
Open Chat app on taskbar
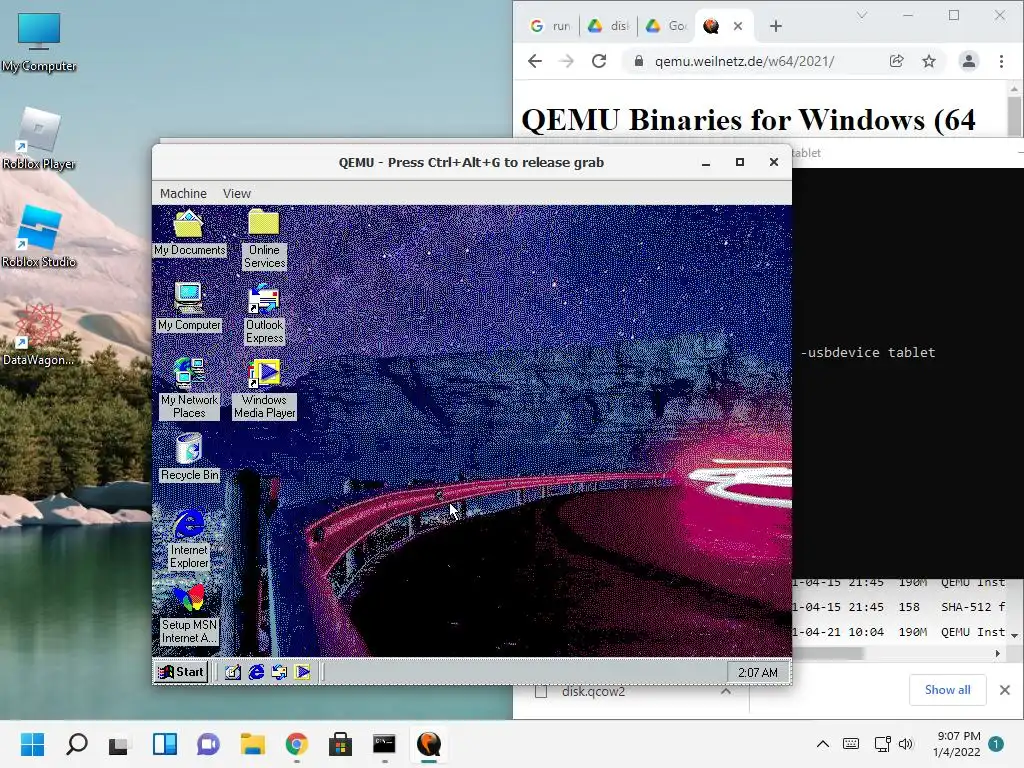point(208,744)
